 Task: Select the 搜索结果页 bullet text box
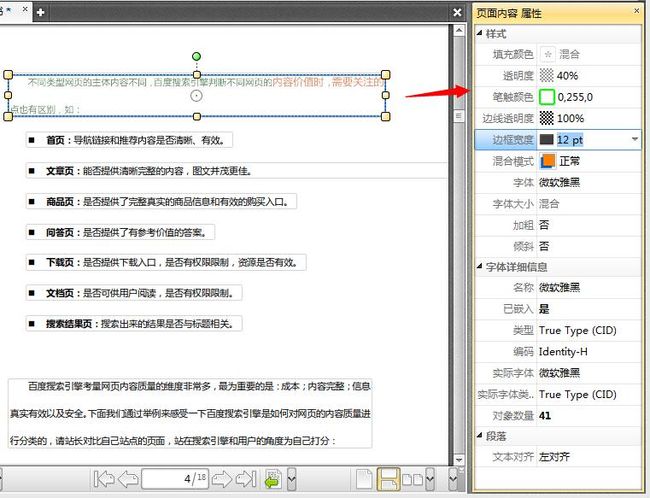(134, 323)
